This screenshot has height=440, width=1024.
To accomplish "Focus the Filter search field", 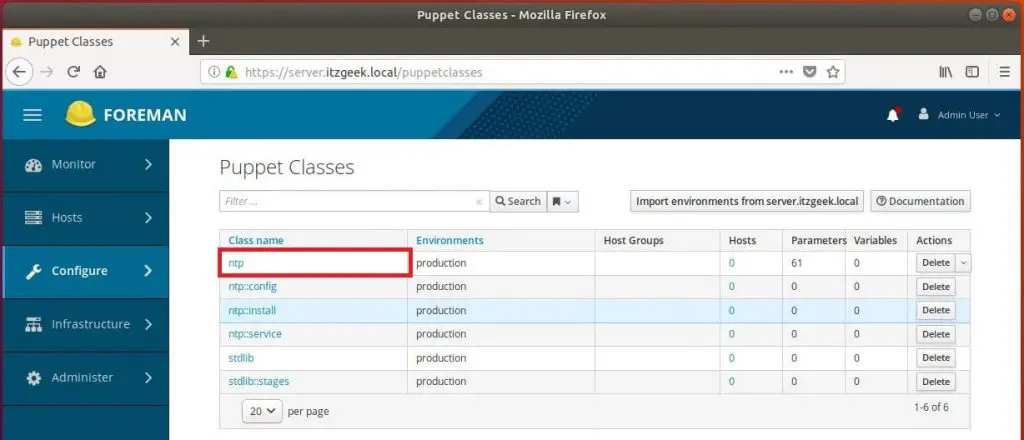I will (x=346, y=202).
